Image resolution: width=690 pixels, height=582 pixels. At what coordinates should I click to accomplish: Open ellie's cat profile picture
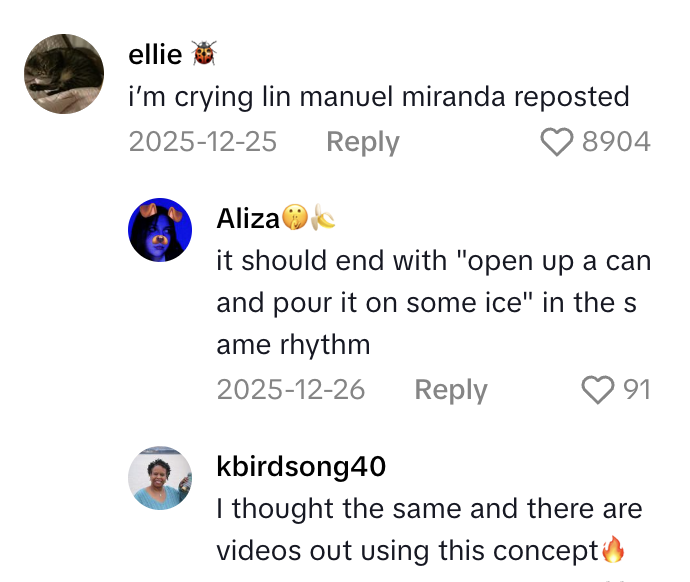[64, 74]
